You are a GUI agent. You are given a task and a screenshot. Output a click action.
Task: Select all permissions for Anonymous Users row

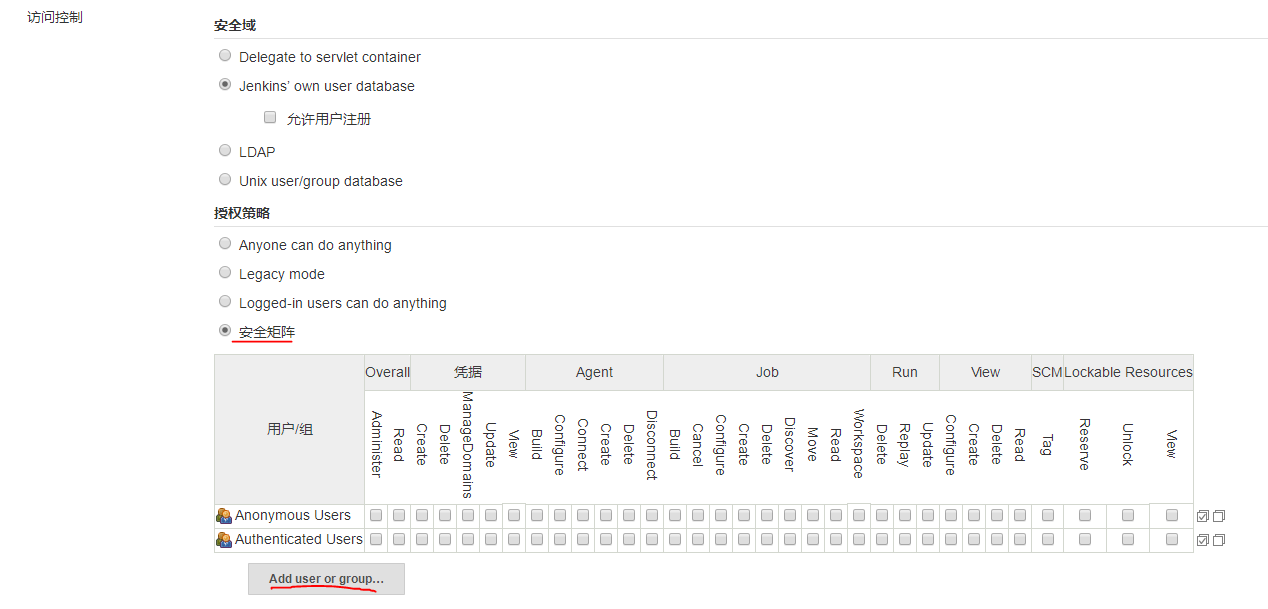[x=1203, y=516]
